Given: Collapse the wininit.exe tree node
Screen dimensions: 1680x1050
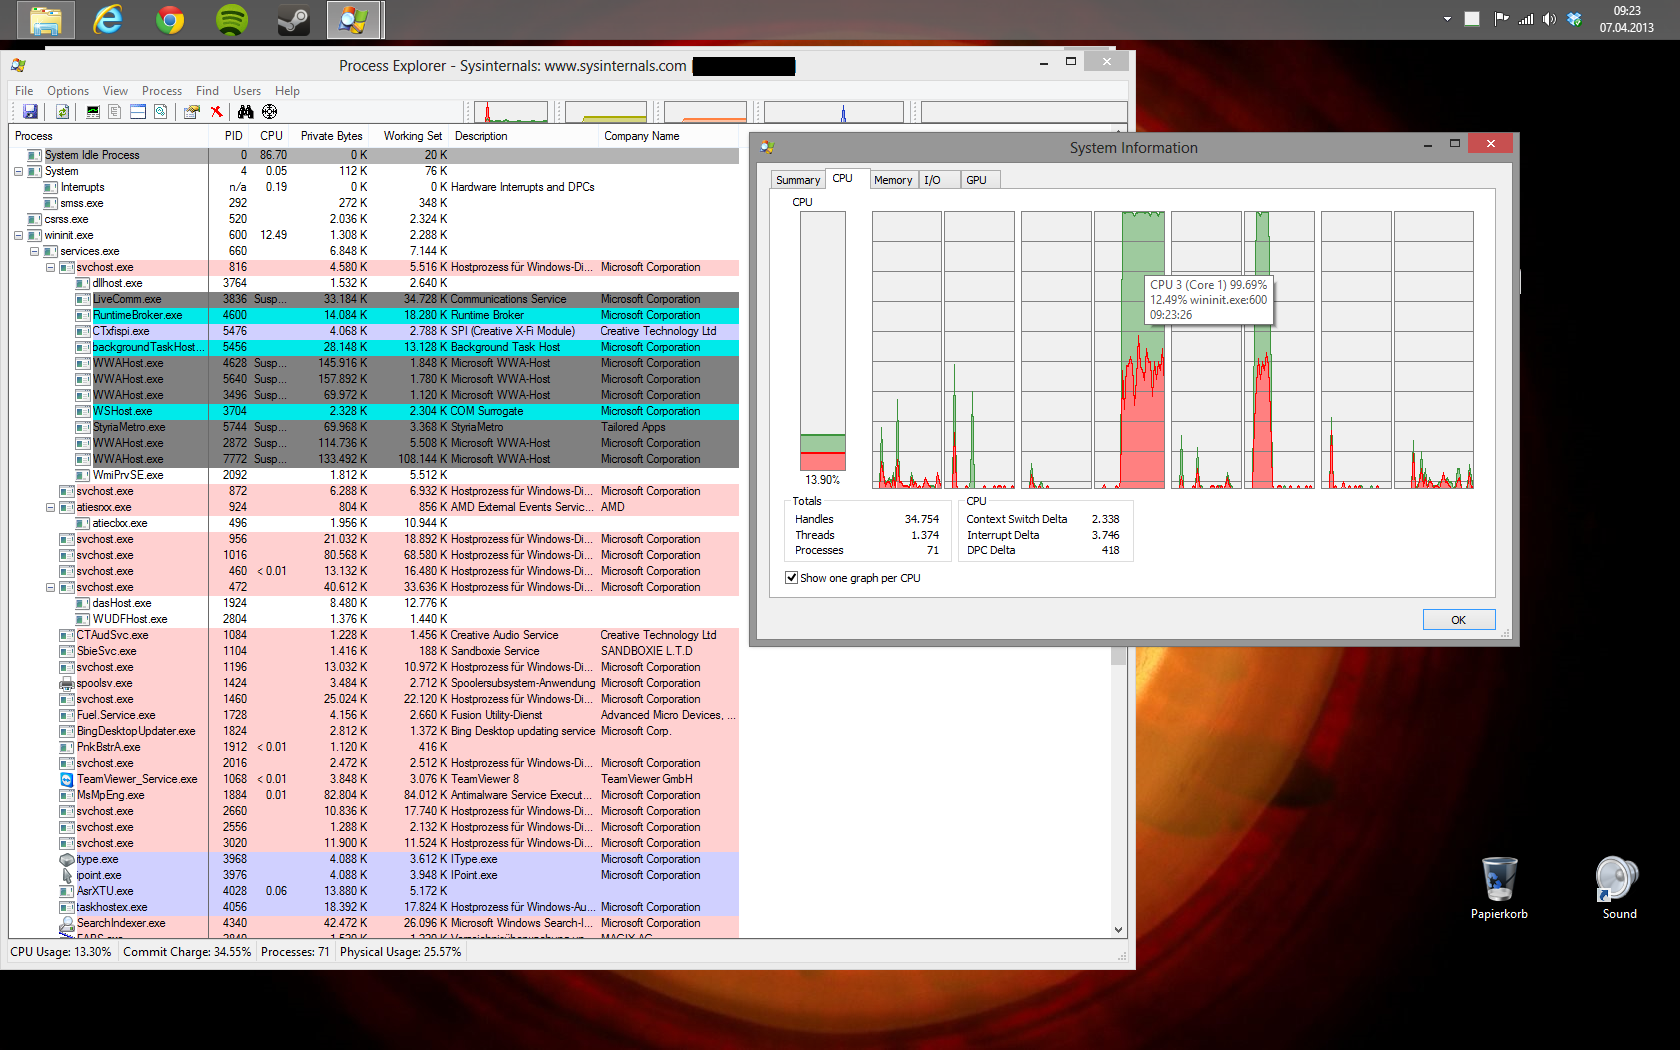Looking at the screenshot, I should click(x=18, y=235).
